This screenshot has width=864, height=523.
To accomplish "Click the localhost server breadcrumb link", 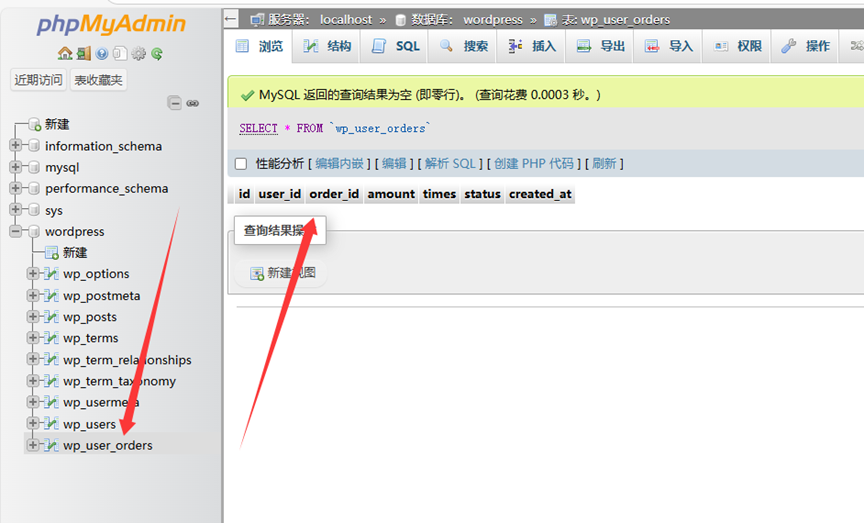I will pyautogui.click(x=346, y=20).
